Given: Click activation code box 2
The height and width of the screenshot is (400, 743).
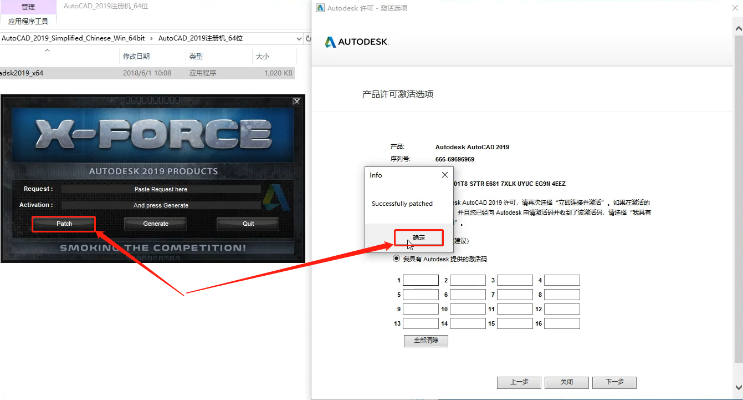Looking at the screenshot, I should (x=468, y=280).
